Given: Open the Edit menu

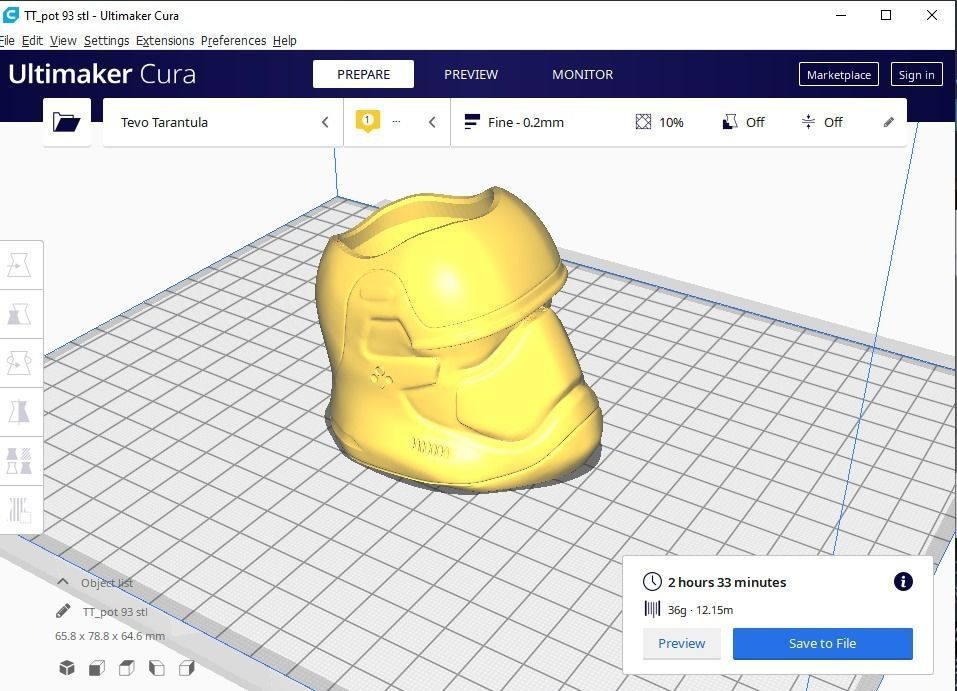Looking at the screenshot, I should [32, 41].
